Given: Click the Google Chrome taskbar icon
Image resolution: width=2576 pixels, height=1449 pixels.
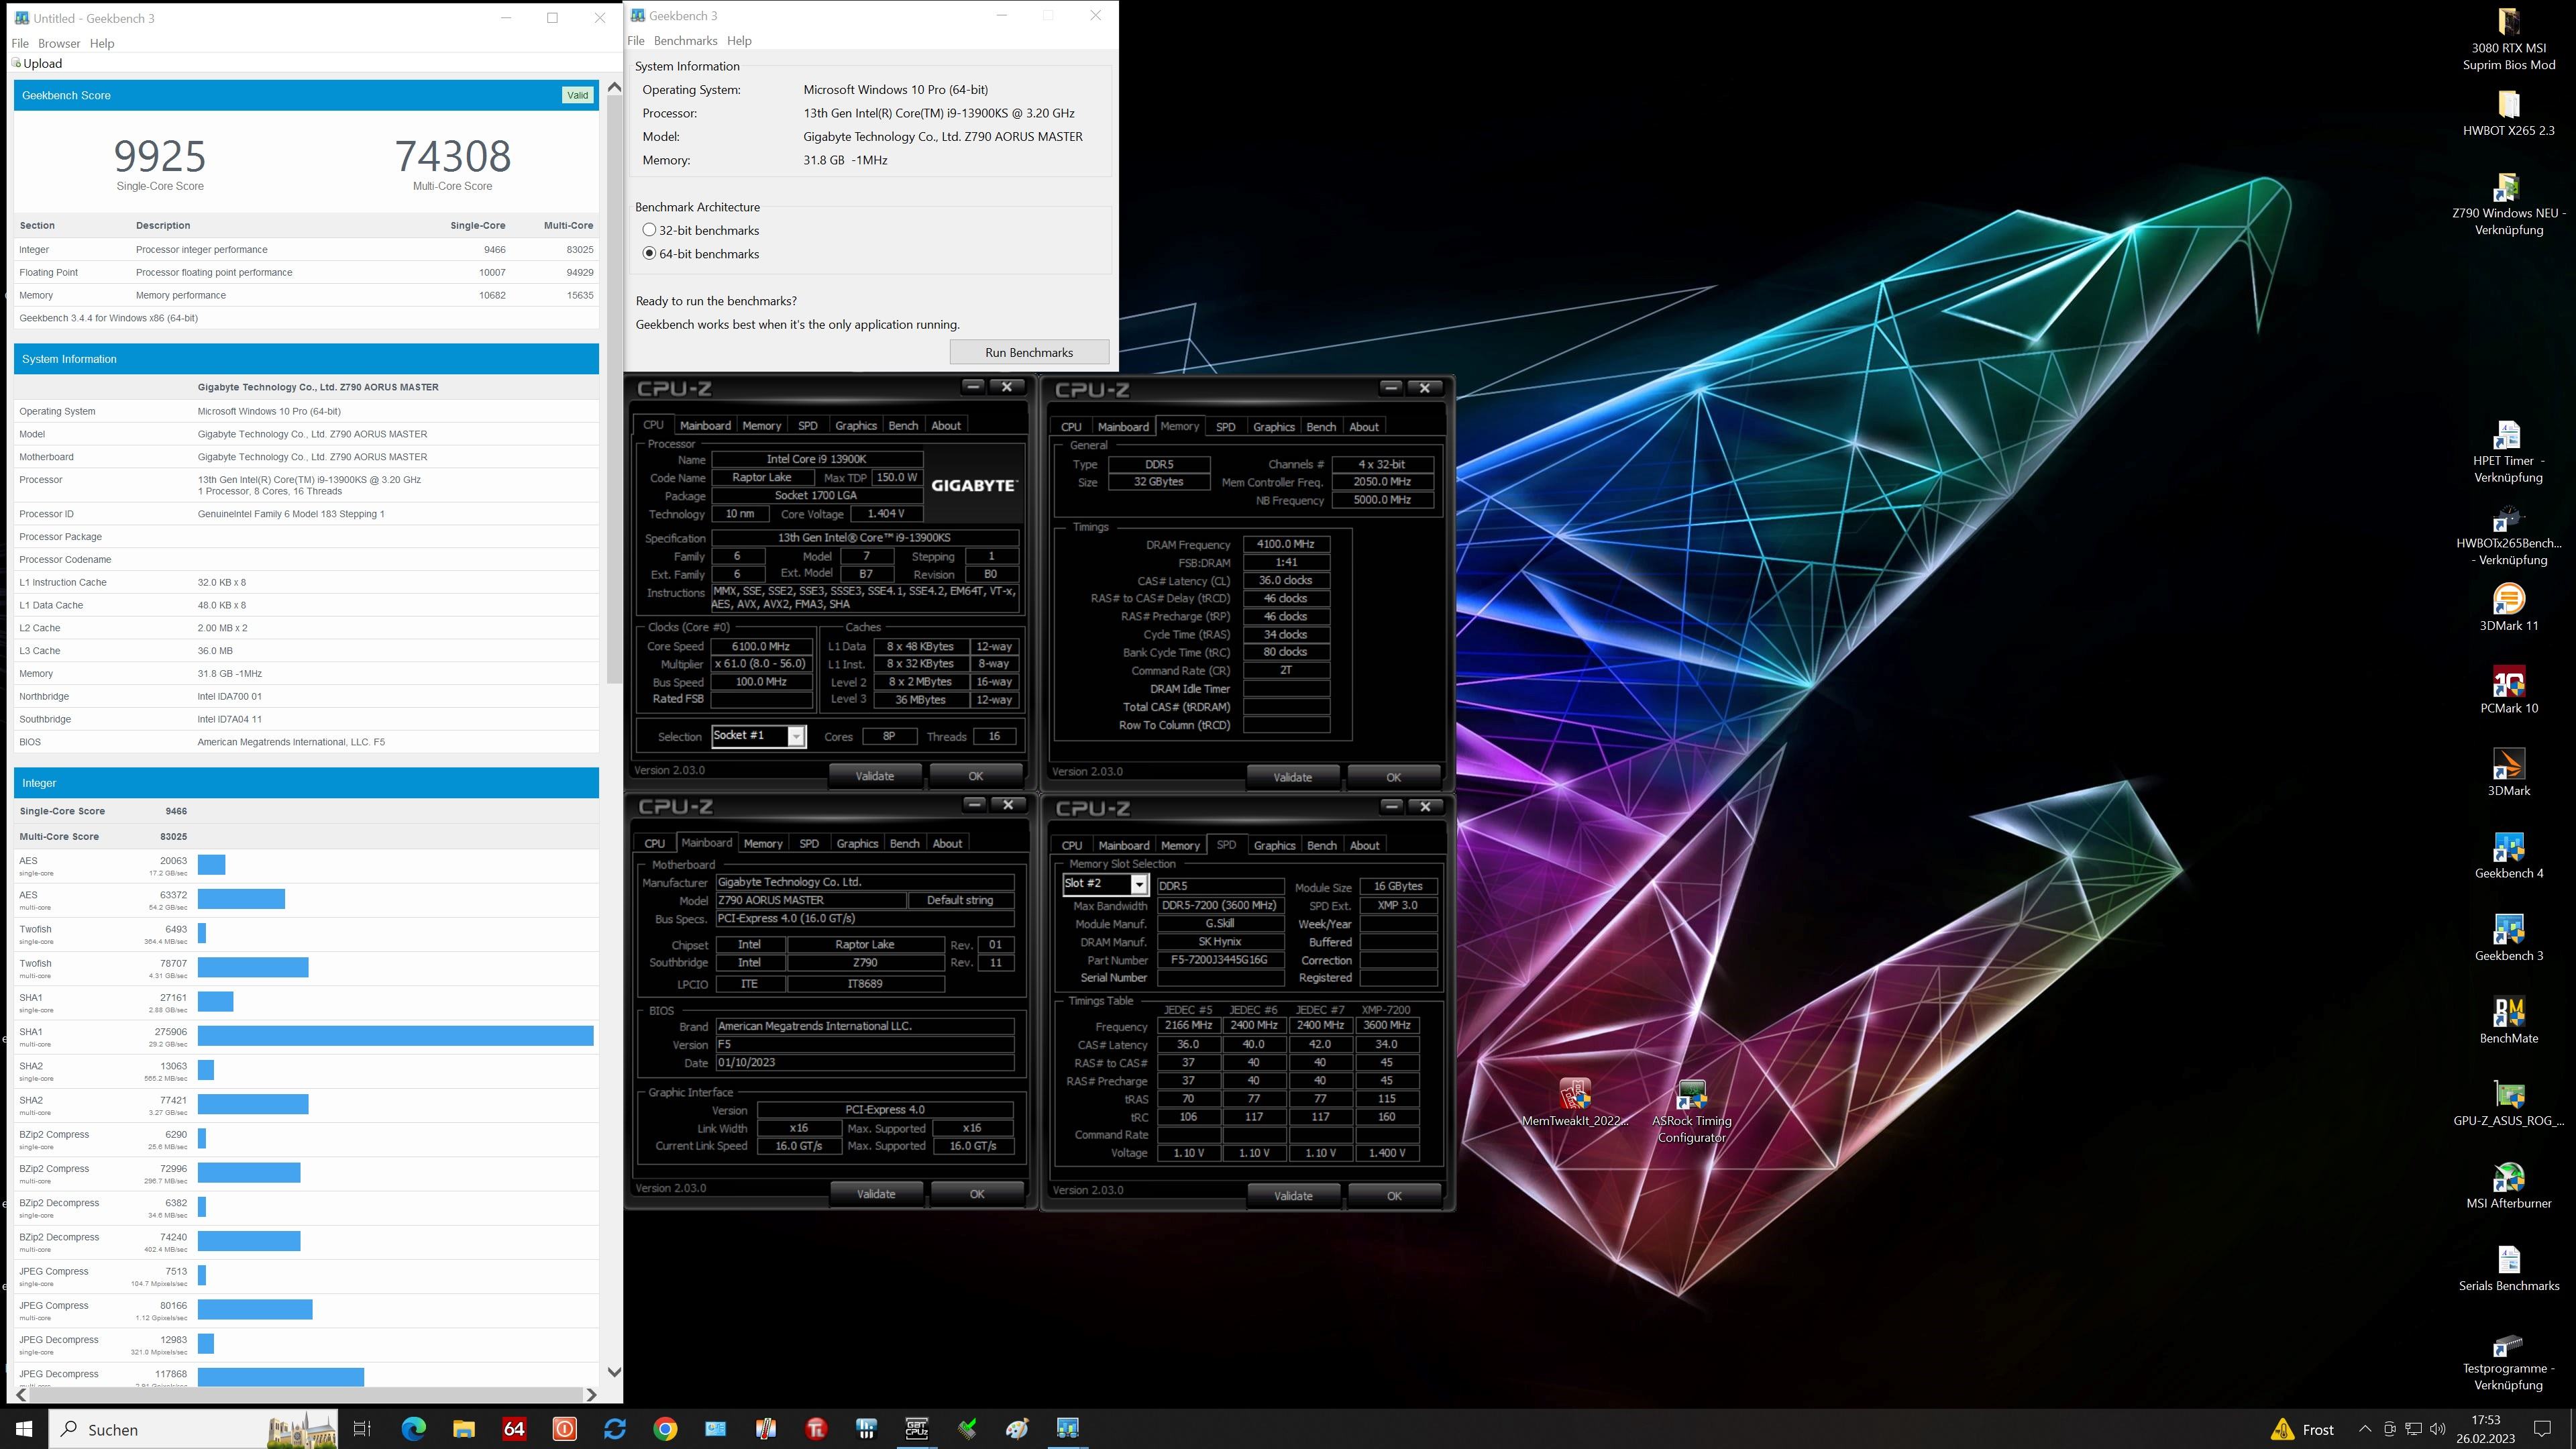Looking at the screenshot, I should (665, 1429).
